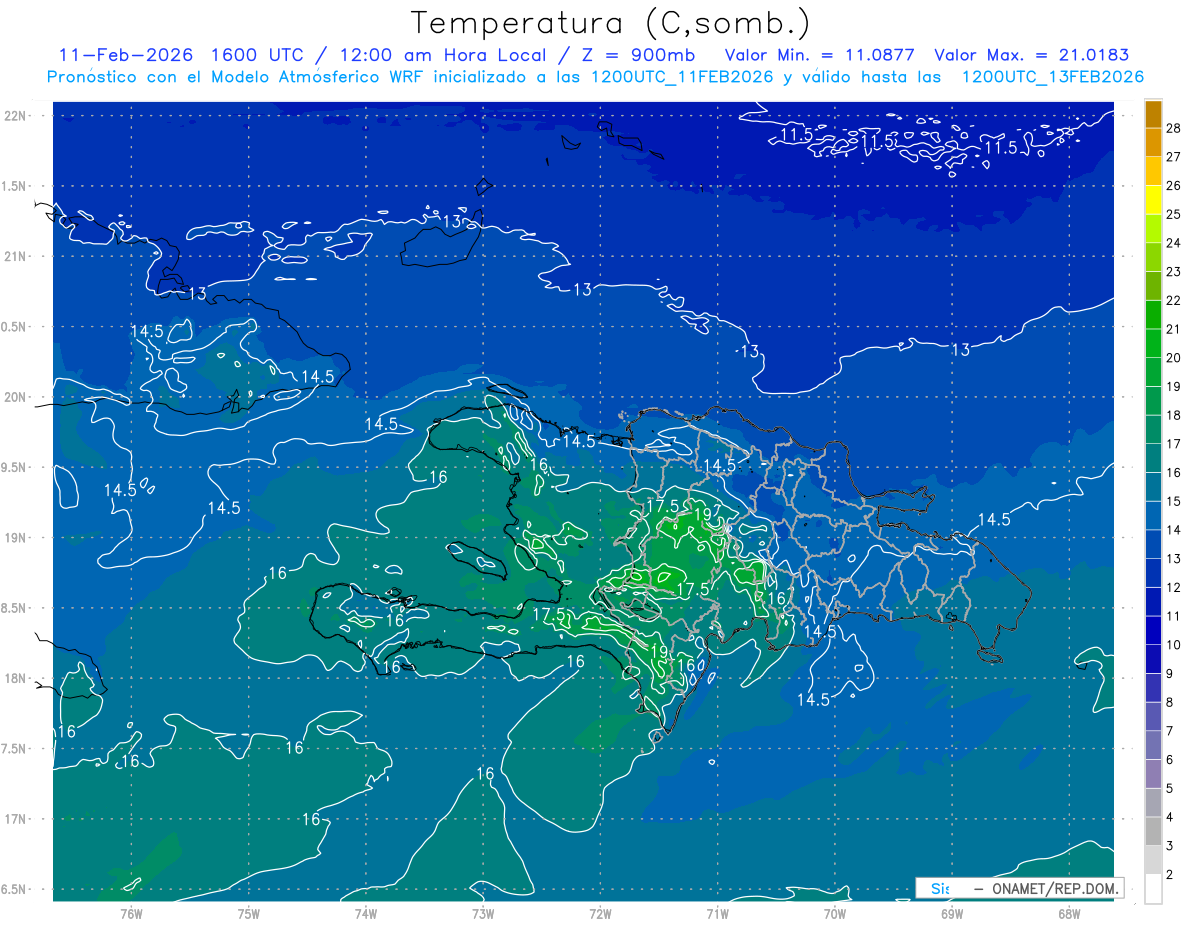Click the "19N" latitude label
Viewport: 1200px width, 927px height.
[15, 537]
